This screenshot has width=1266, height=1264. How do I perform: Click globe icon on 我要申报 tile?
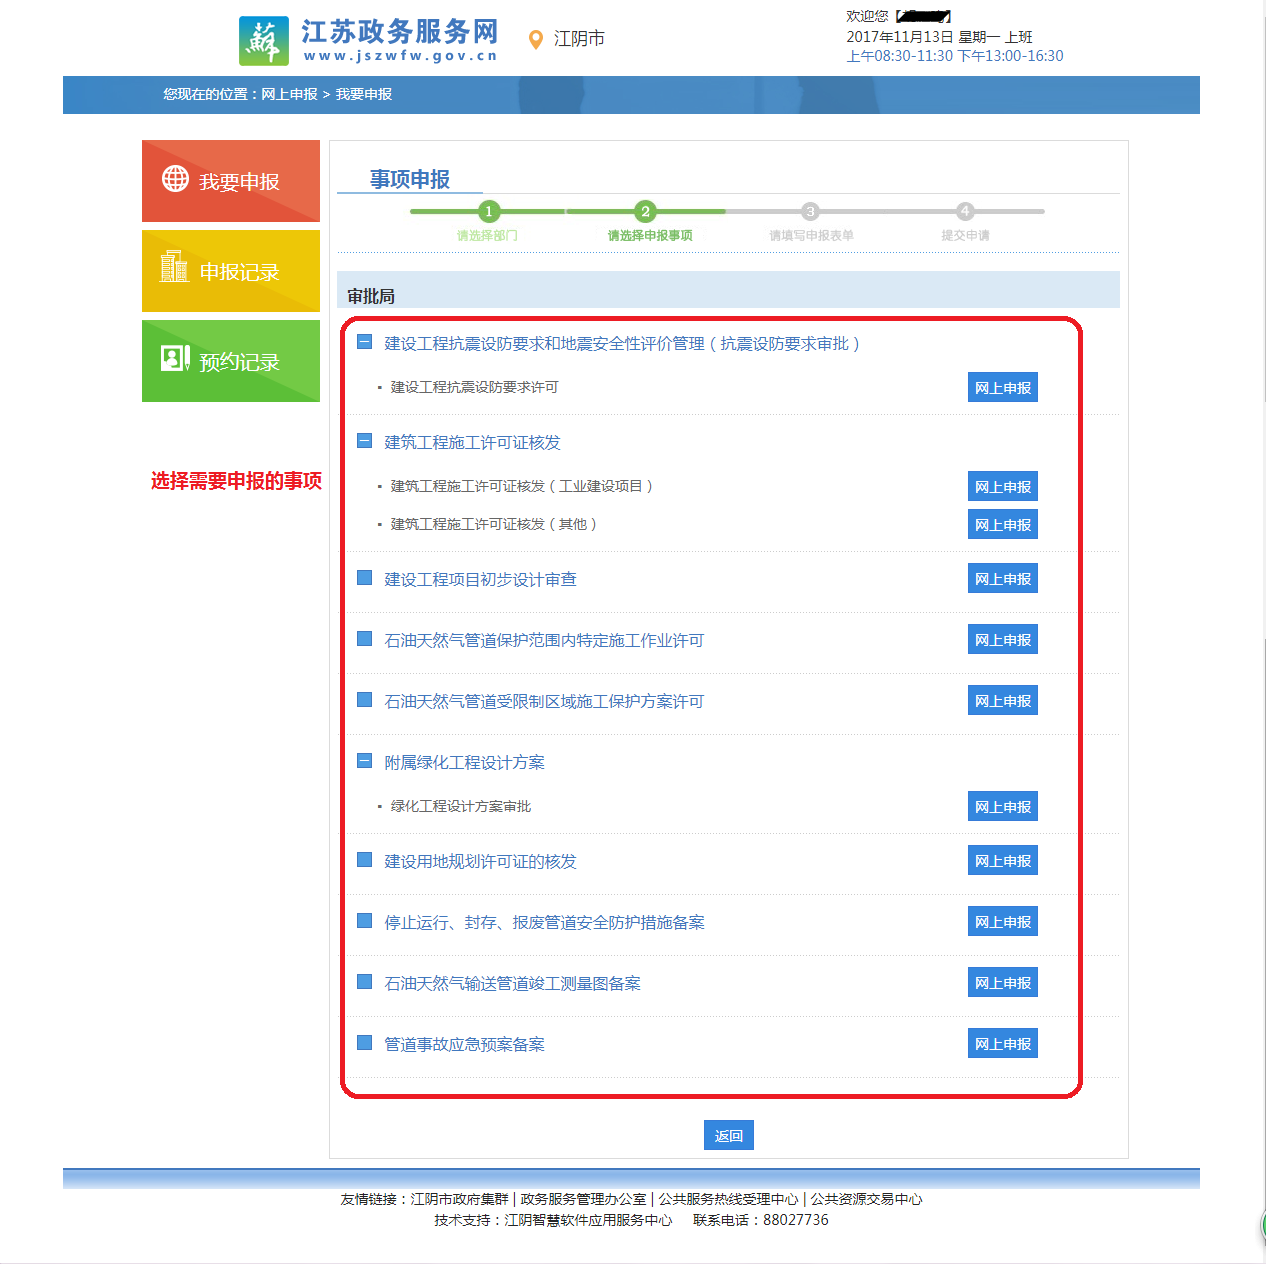coord(175,179)
